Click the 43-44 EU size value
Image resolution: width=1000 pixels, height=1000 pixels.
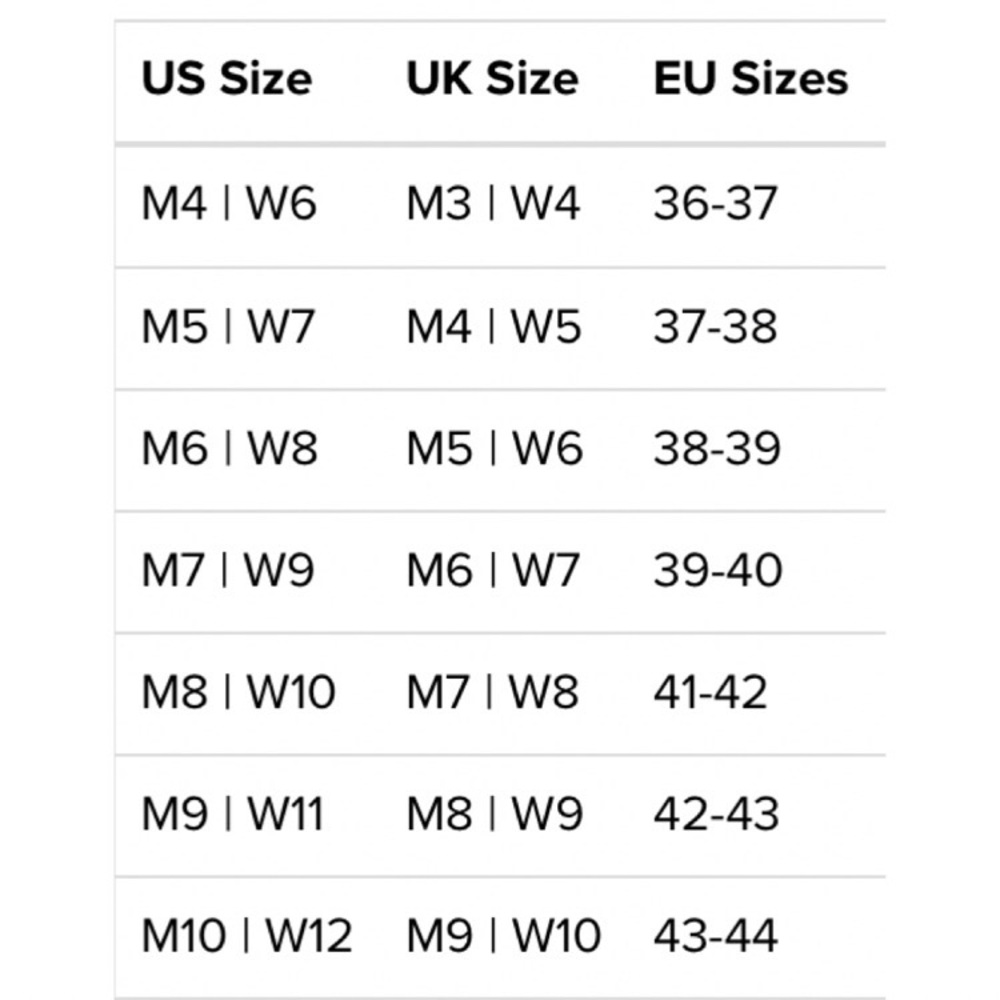click(x=716, y=936)
